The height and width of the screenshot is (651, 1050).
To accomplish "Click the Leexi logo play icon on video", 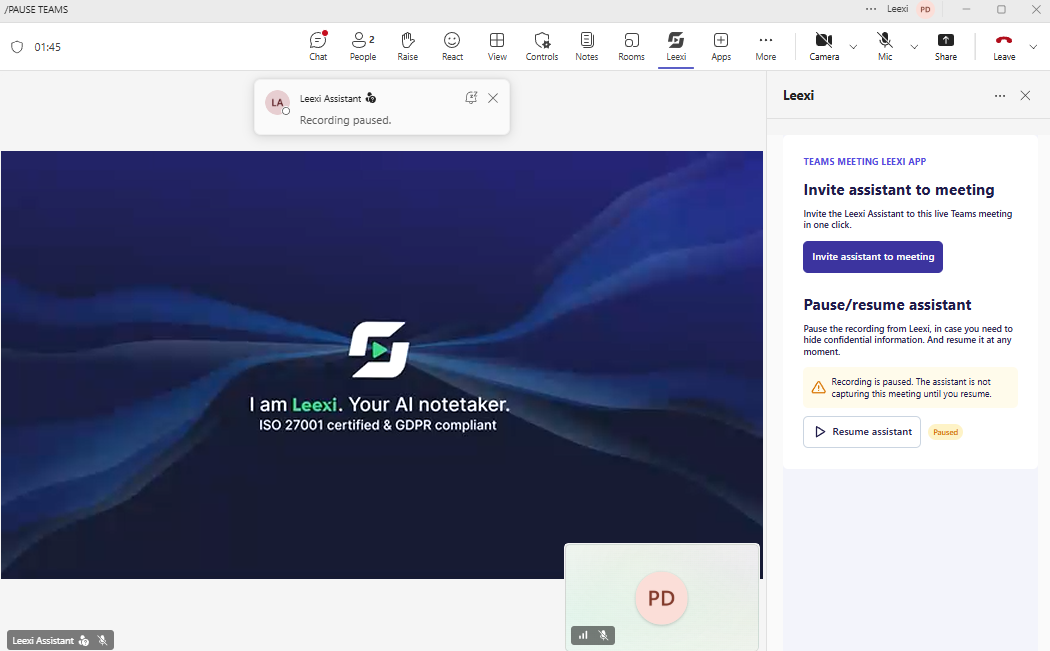I will tap(378, 350).
